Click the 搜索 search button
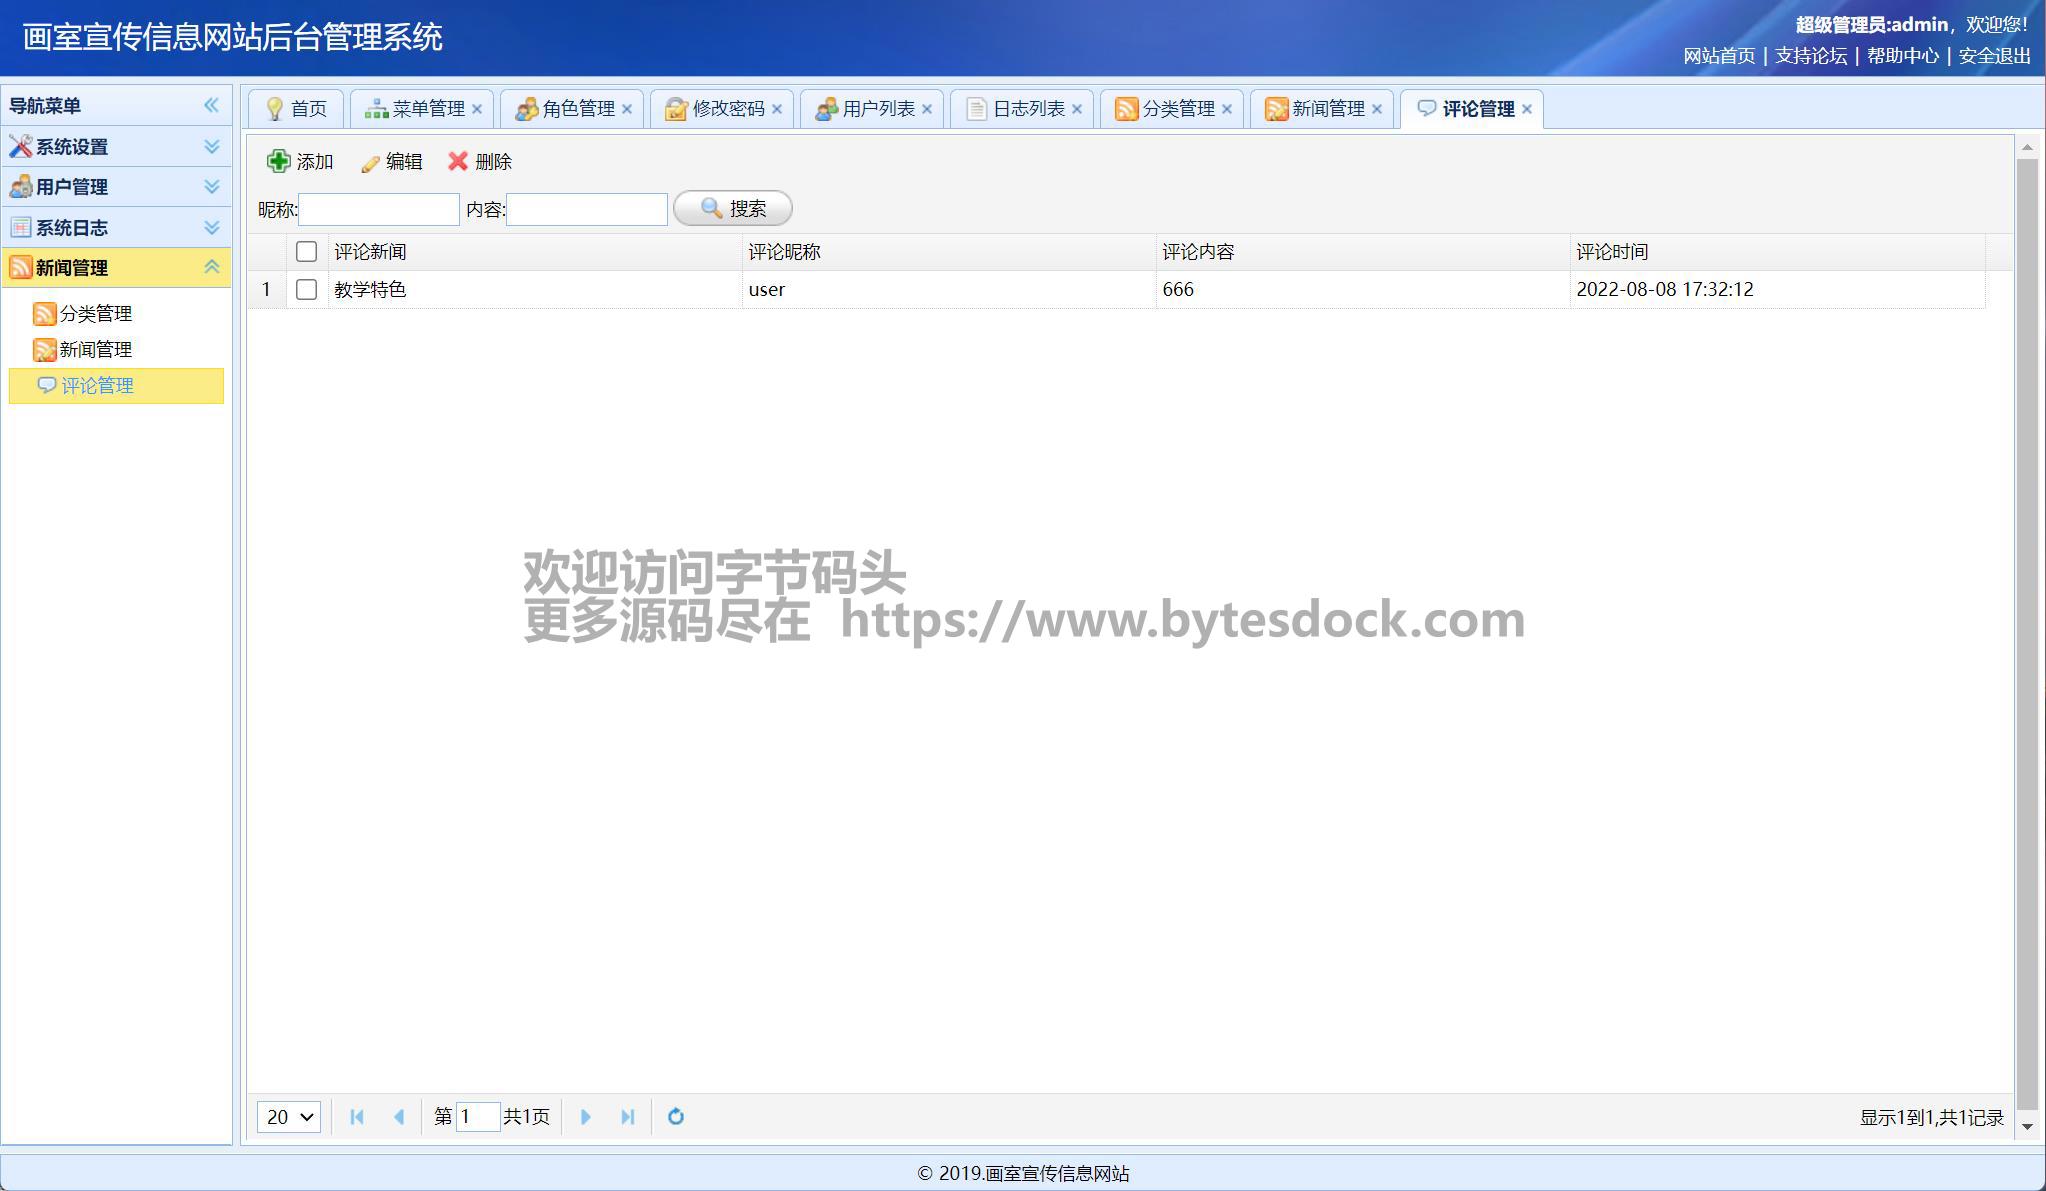 point(733,208)
